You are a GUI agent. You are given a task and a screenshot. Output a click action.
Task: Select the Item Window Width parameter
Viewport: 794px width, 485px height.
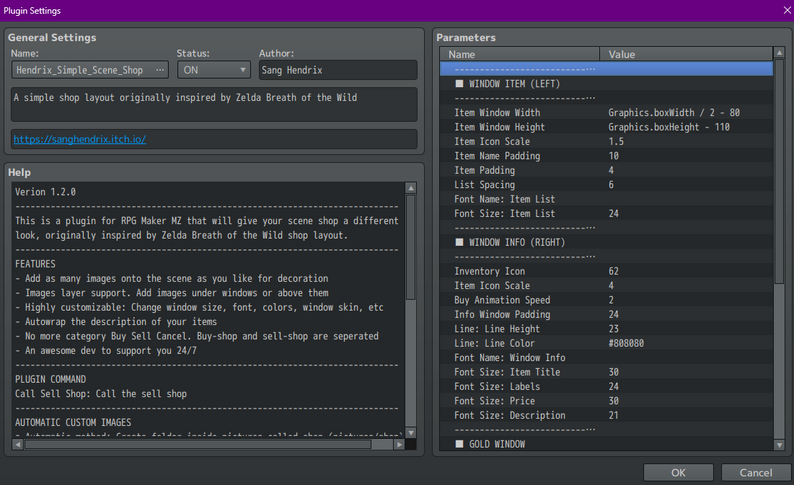click(606, 112)
